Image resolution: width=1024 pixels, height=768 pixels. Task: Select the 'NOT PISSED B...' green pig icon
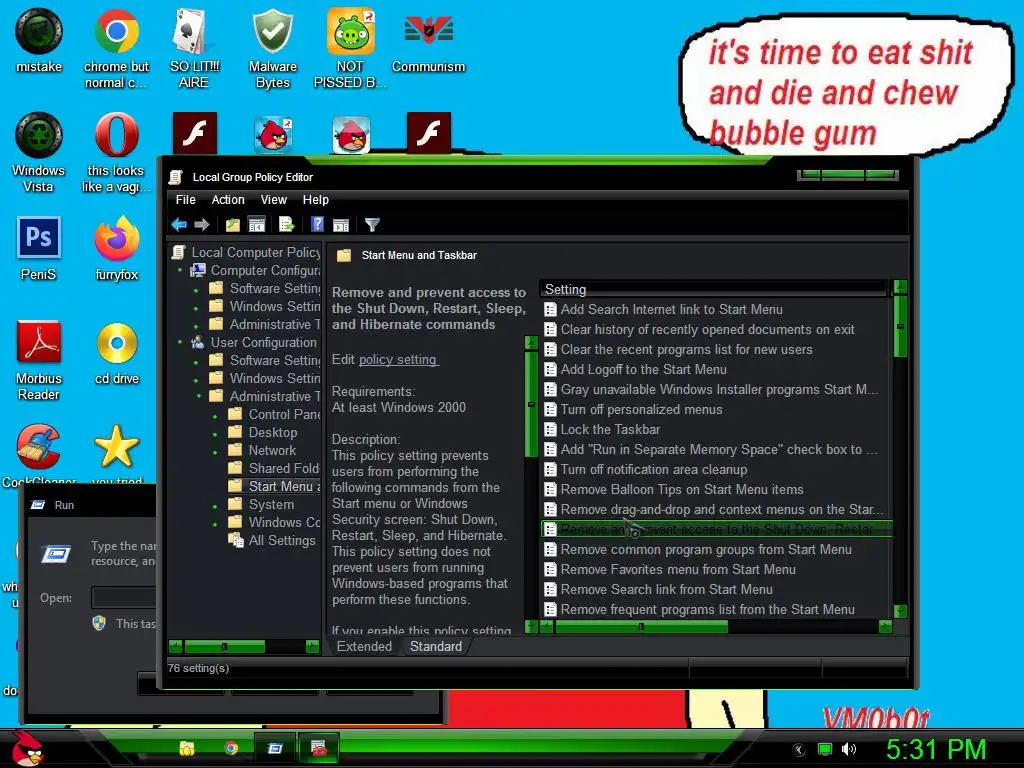click(350, 49)
